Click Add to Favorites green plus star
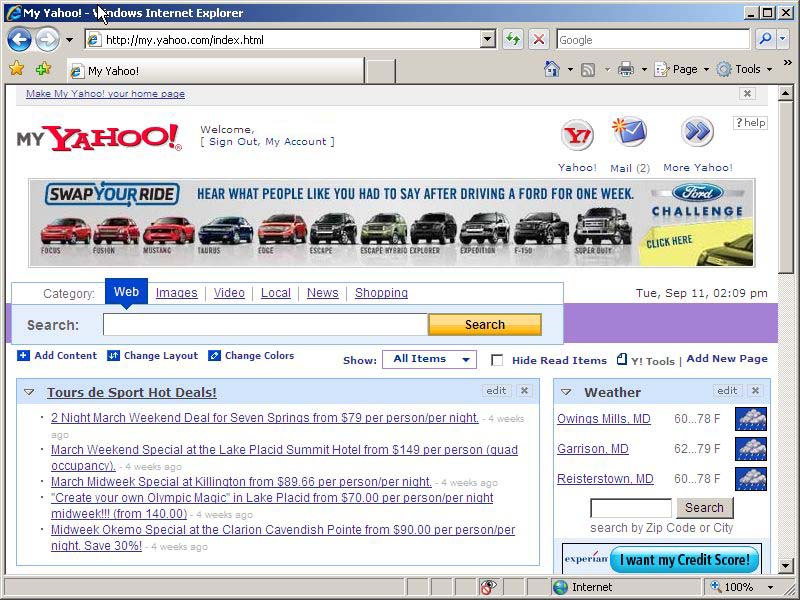The width and height of the screenshot is (800, 600). click(x=43, y=68)
